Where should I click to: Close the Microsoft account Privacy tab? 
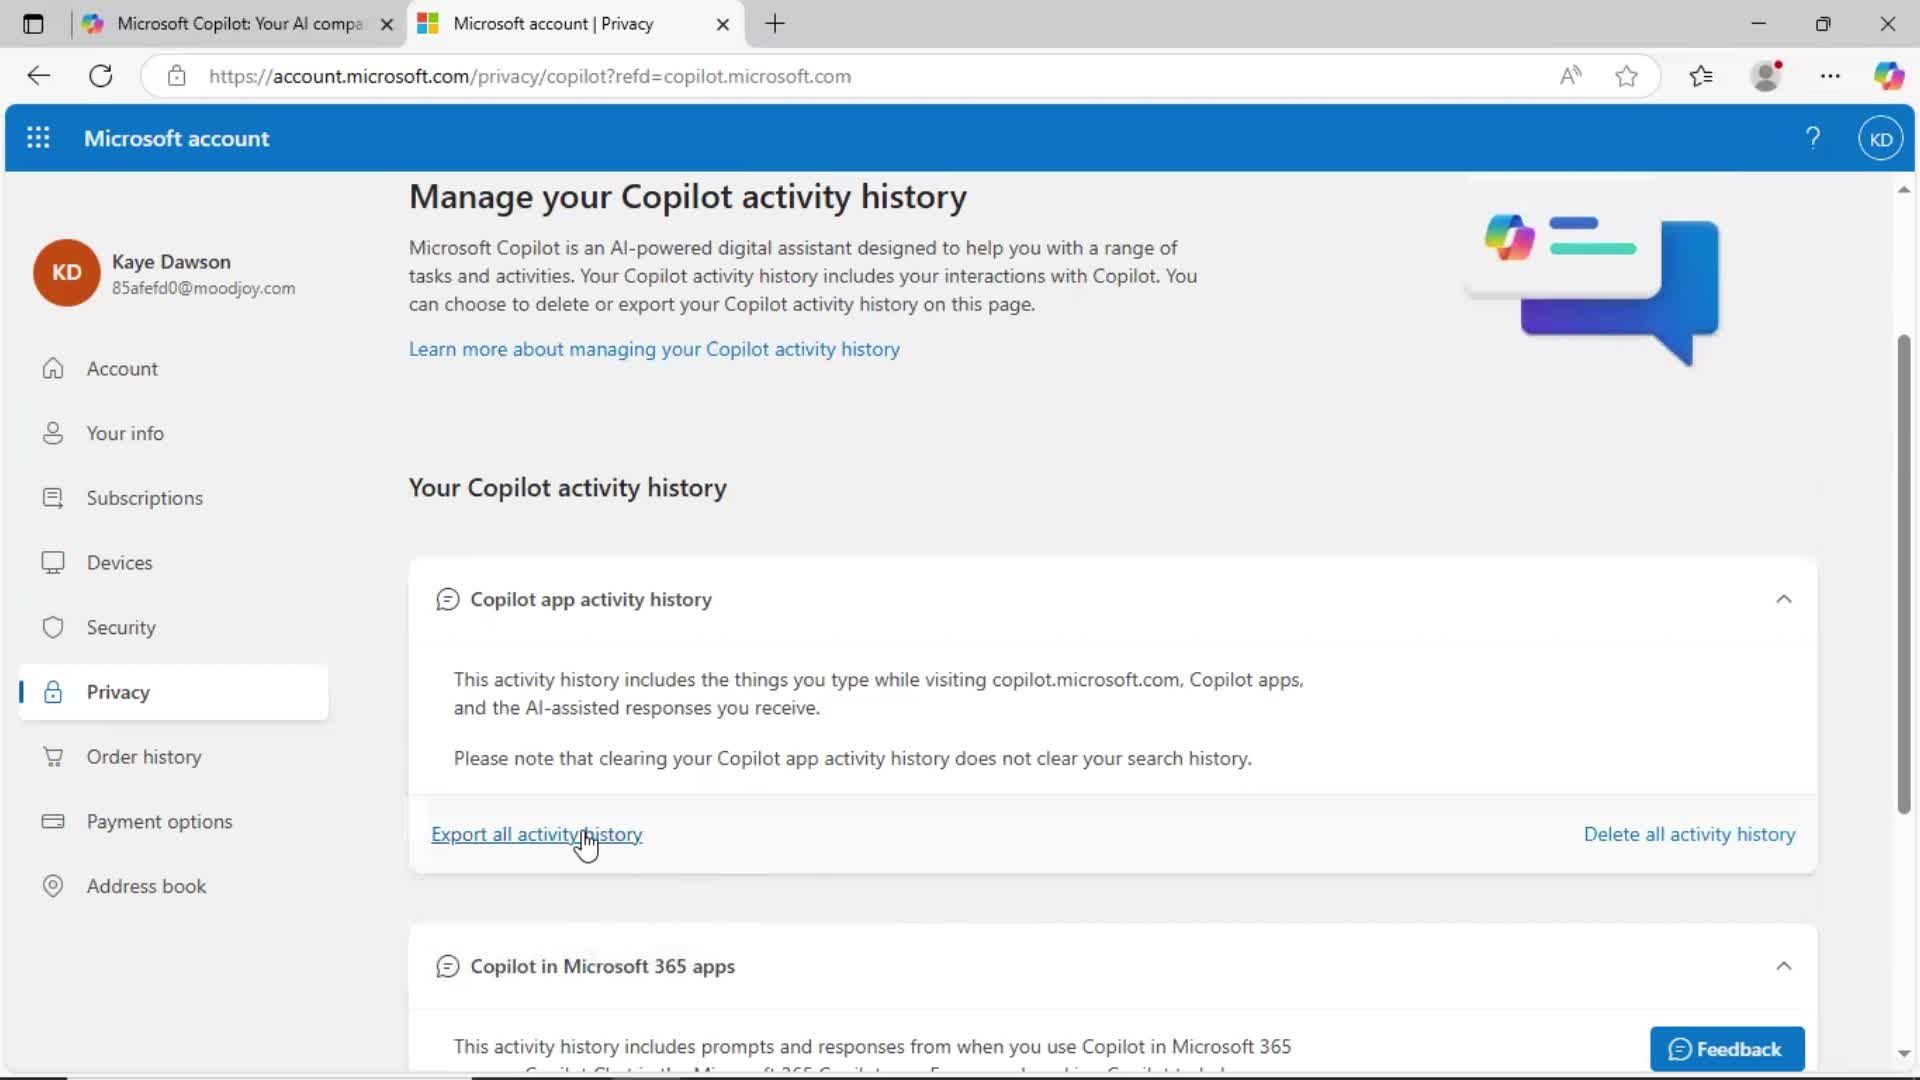(x=723, y=24)
